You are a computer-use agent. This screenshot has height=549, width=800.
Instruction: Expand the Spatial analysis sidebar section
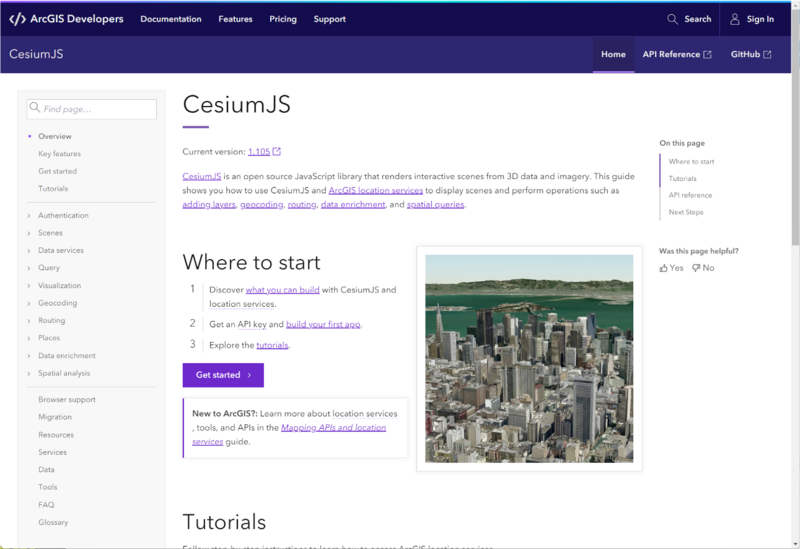coord(29,373)
